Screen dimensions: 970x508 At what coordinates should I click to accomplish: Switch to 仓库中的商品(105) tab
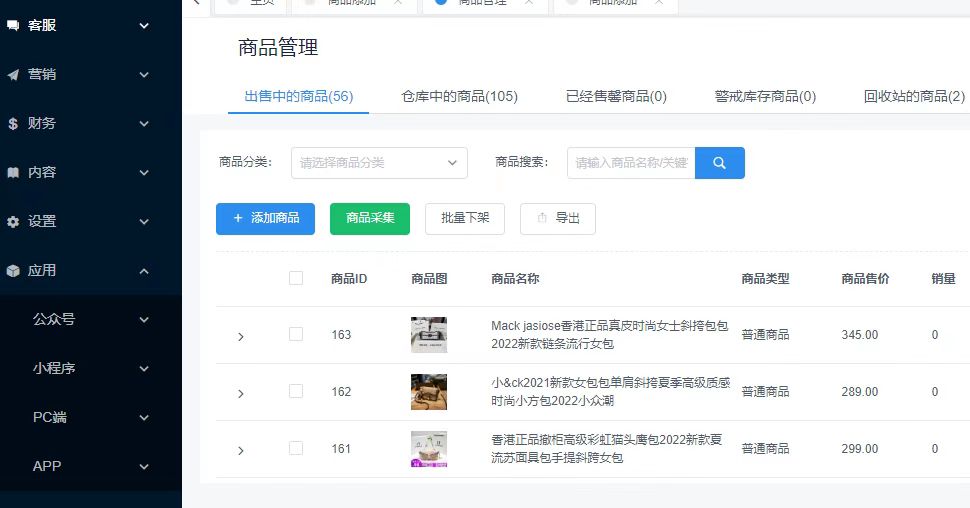(x=460, y=97)
